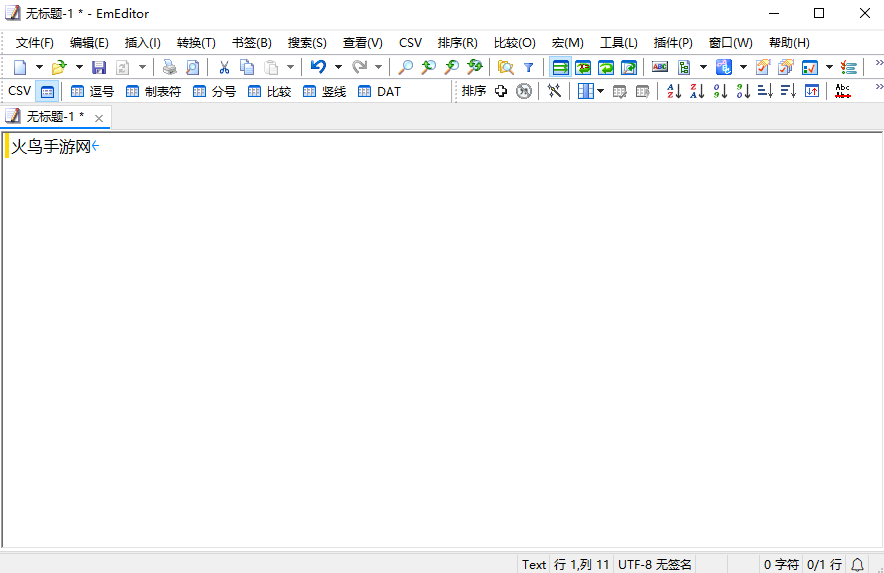Expand the column layout dropdown arrow

tap(600, 91)
